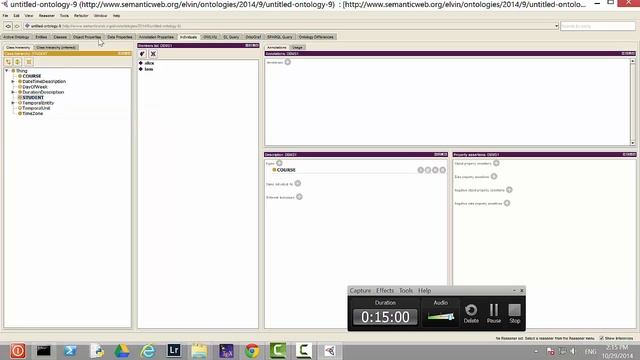The height and width of the screenshot is (360, 640).
Task: Add a new annotation with the plus circle
Action: pos(288,62)
